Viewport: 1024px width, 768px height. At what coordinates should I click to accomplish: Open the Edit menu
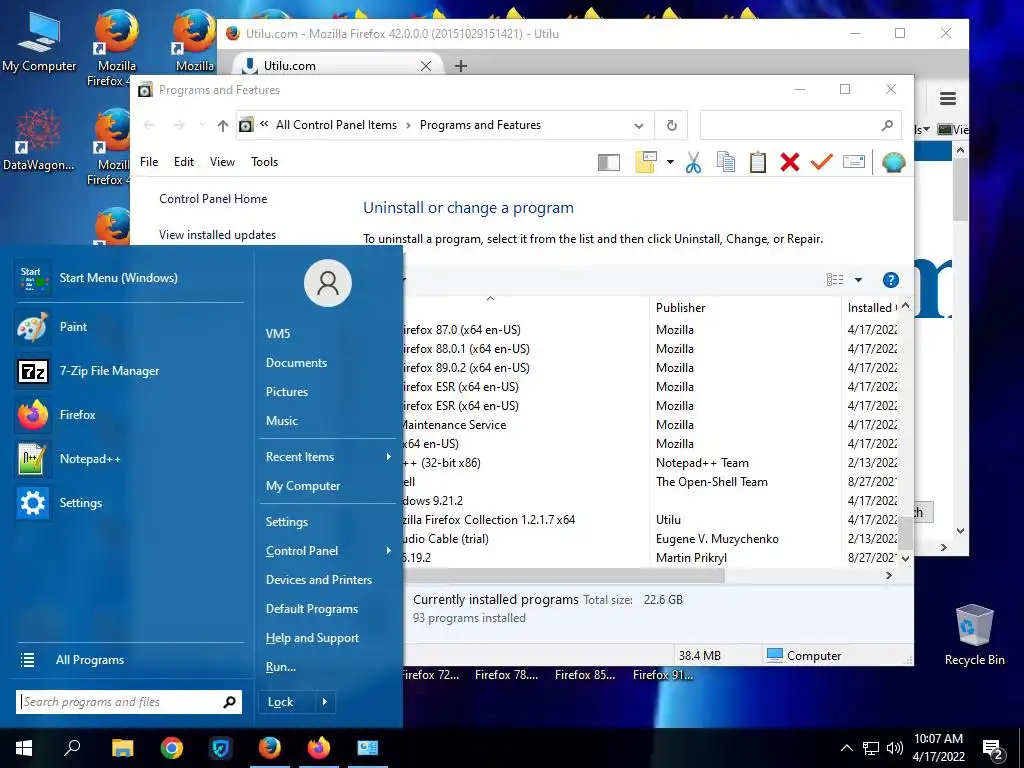click(184, 162)
